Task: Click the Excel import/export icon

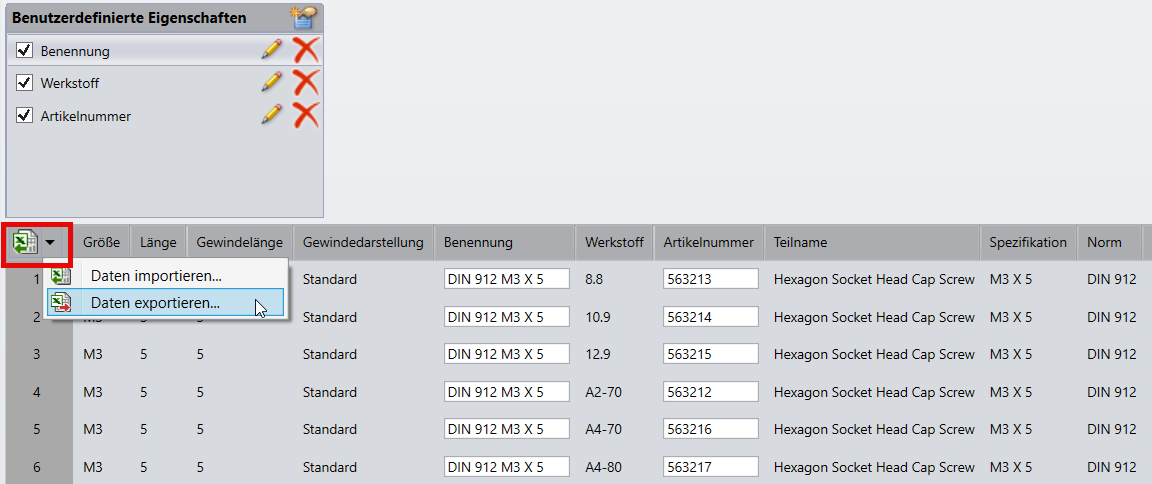Action: tap(25, 242)
